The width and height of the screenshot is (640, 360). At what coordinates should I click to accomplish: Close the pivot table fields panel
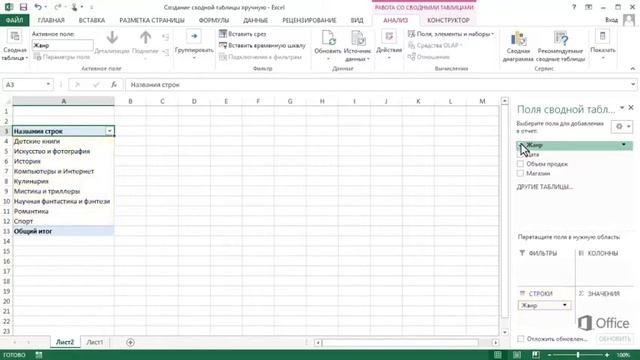pos(631,108)
